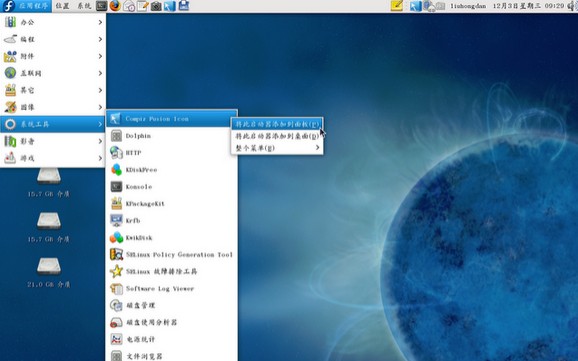Click the KDiskFree text label
The image size is (578, 361).
(142, 170)
